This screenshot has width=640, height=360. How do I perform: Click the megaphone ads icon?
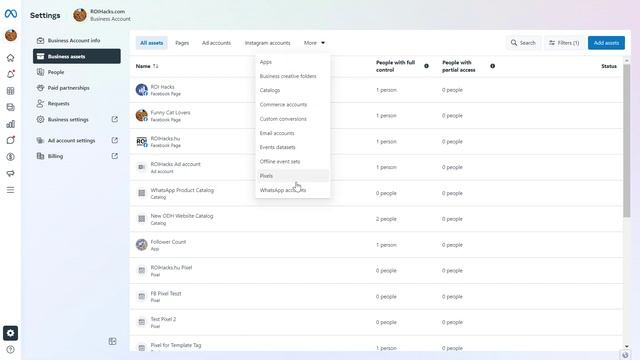[x=11, y=173]
